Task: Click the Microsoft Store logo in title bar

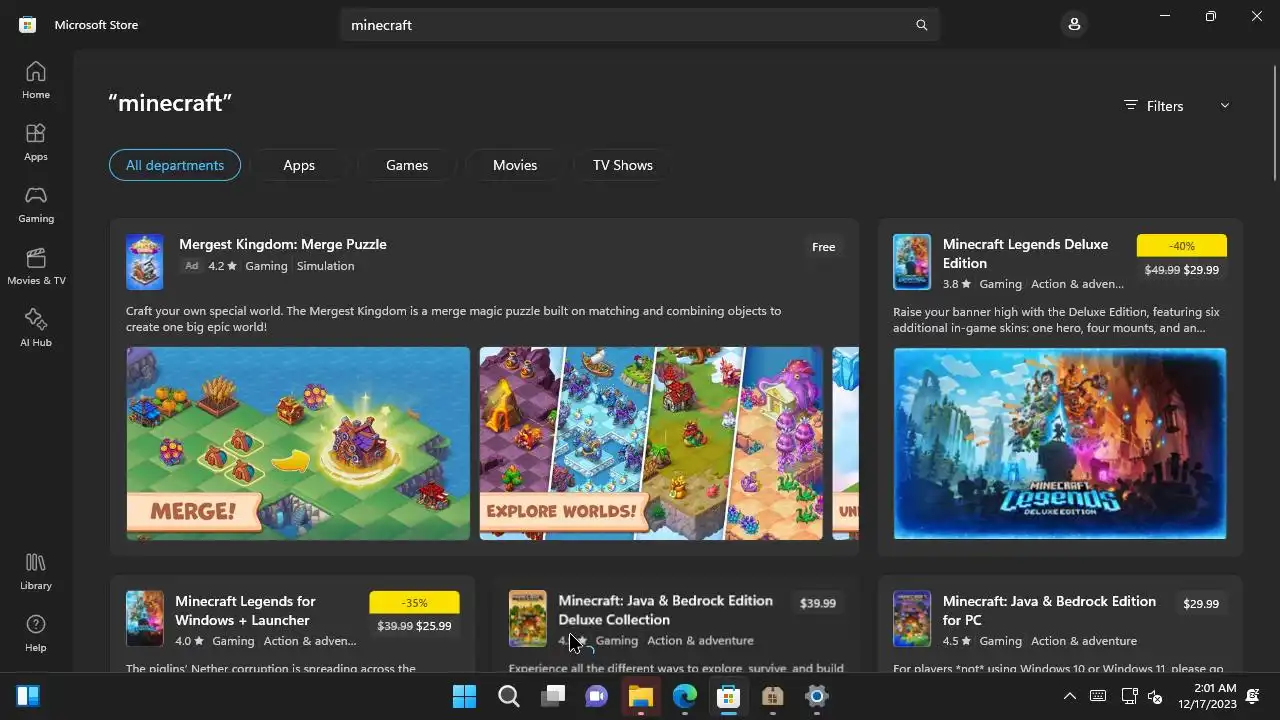Action: [x=28, y=24]
